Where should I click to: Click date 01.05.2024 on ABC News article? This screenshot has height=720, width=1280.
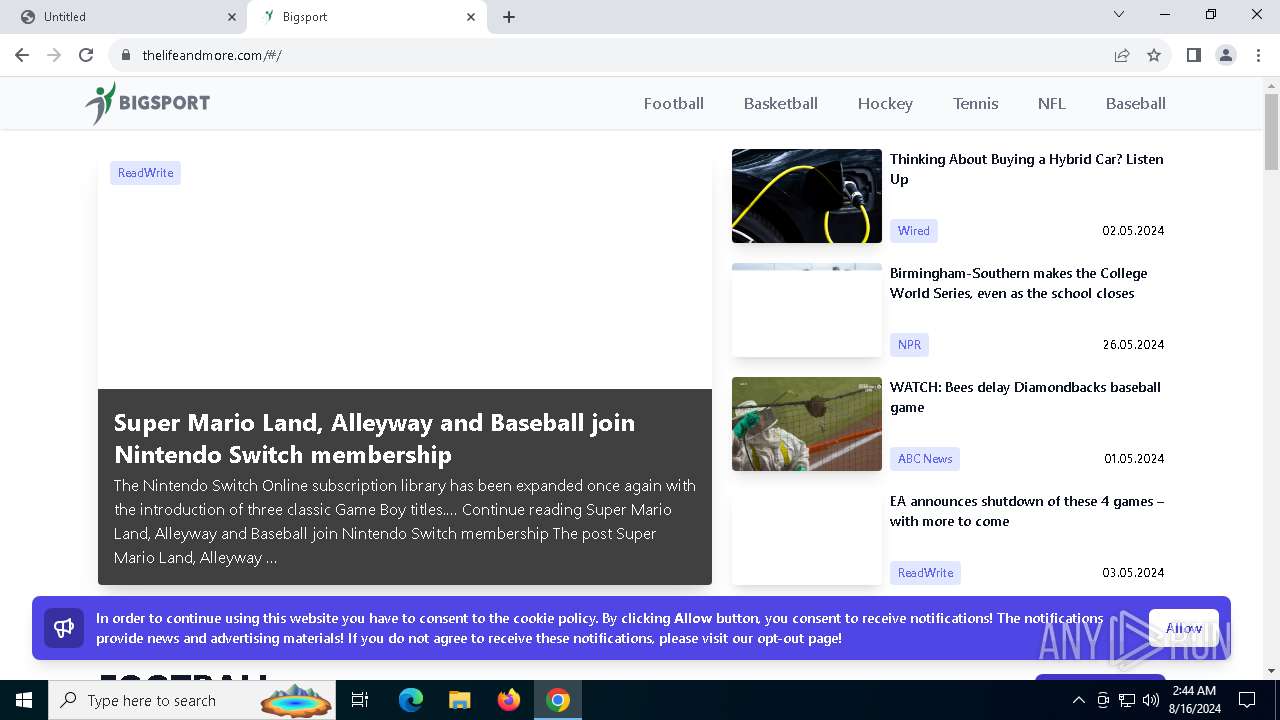(x=1134, y=459)
